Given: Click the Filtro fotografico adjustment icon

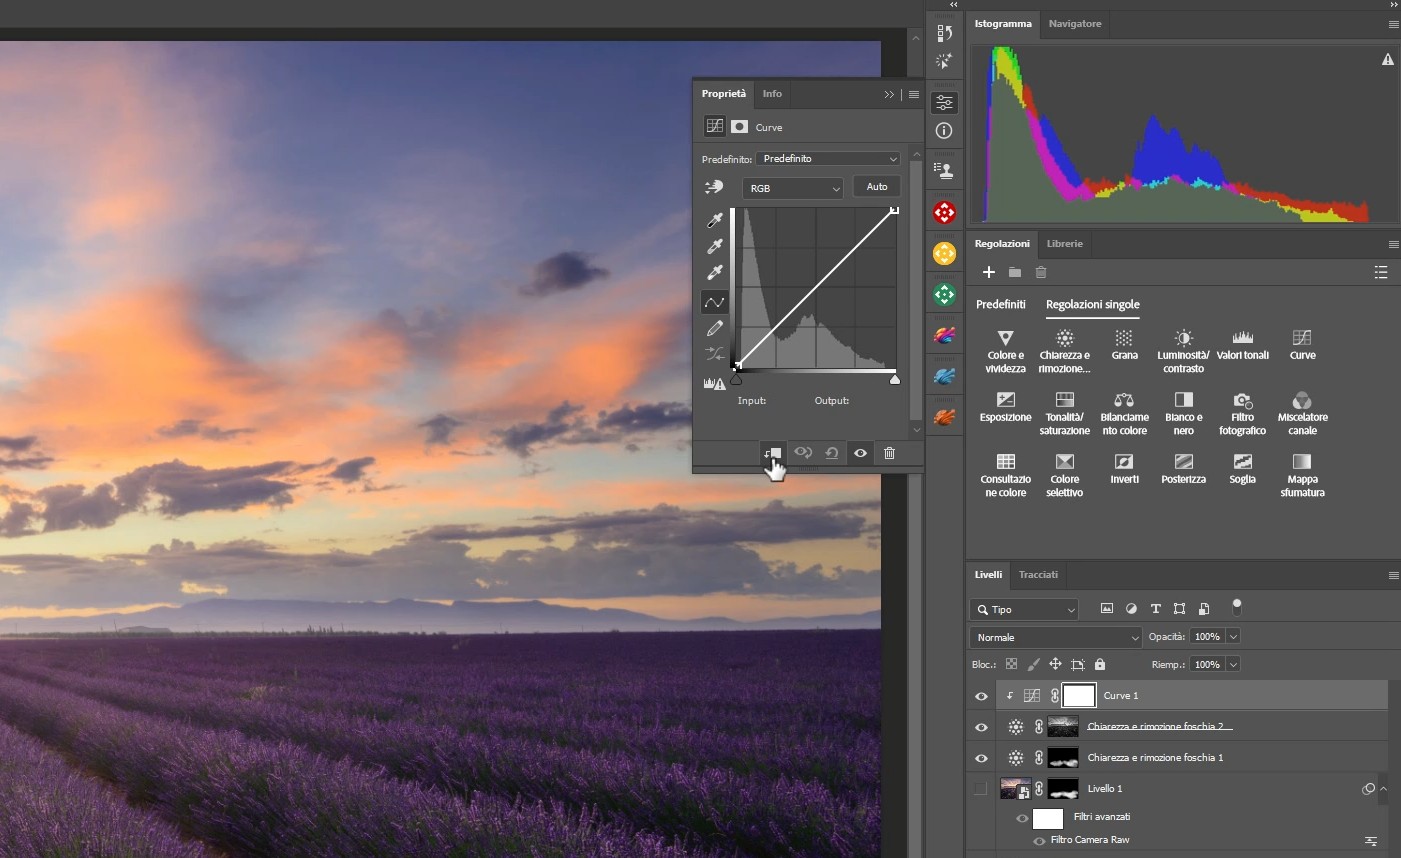Looking at the screenshot, I should [1242, 413].
